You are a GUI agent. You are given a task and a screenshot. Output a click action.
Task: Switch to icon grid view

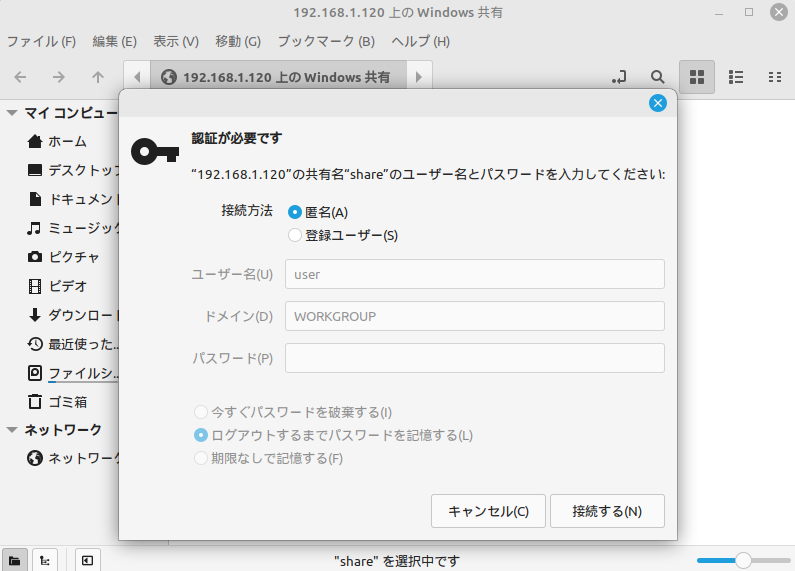pyautogui.click(x=697, y=77)
